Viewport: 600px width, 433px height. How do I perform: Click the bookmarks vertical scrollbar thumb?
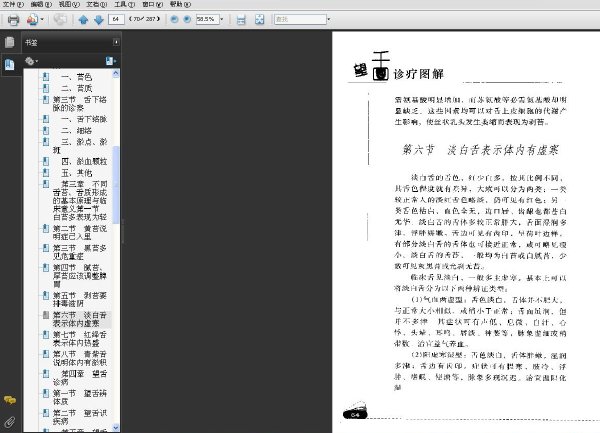pos(116,185)
